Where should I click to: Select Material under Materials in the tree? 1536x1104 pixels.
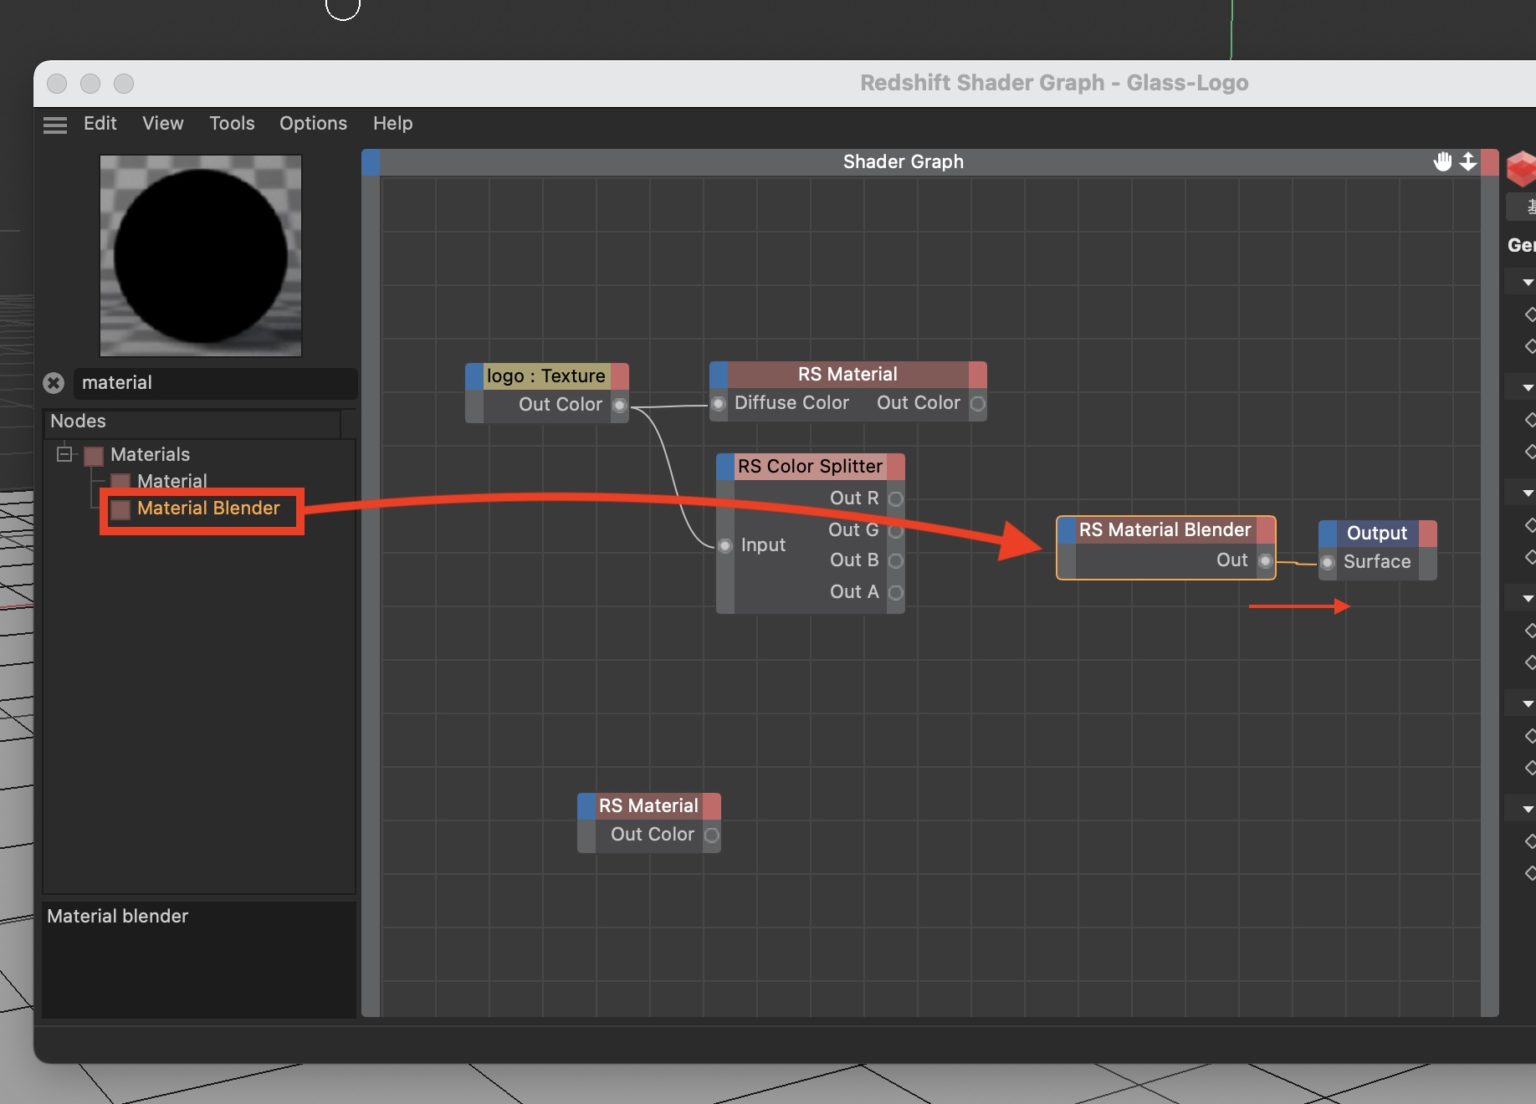coord(171,481)
